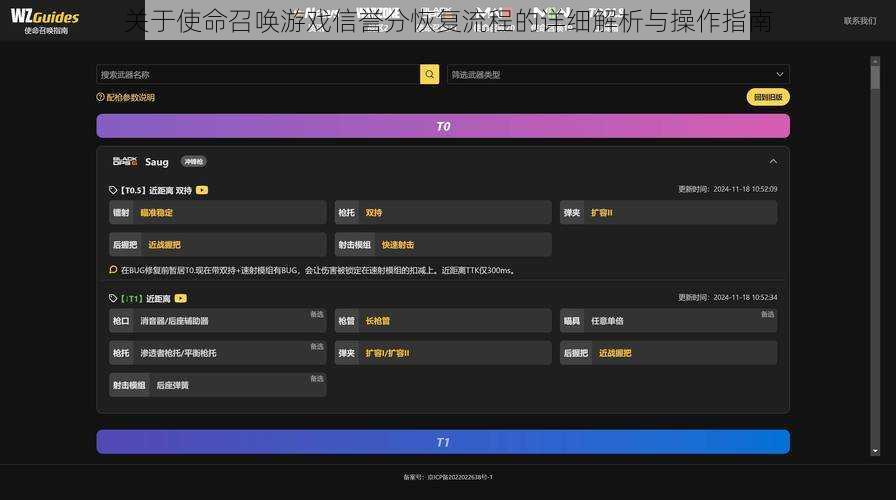Click the yellow search magnifier button
896x500 pixels.
pos(430,74)
